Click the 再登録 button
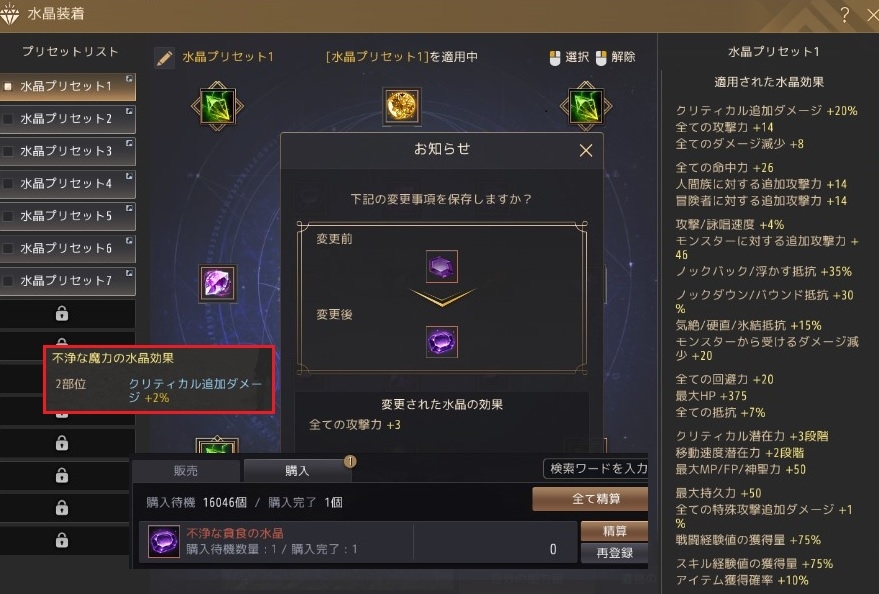The width and height of the screenshot is (879, 594). click(x=614, y=553)
